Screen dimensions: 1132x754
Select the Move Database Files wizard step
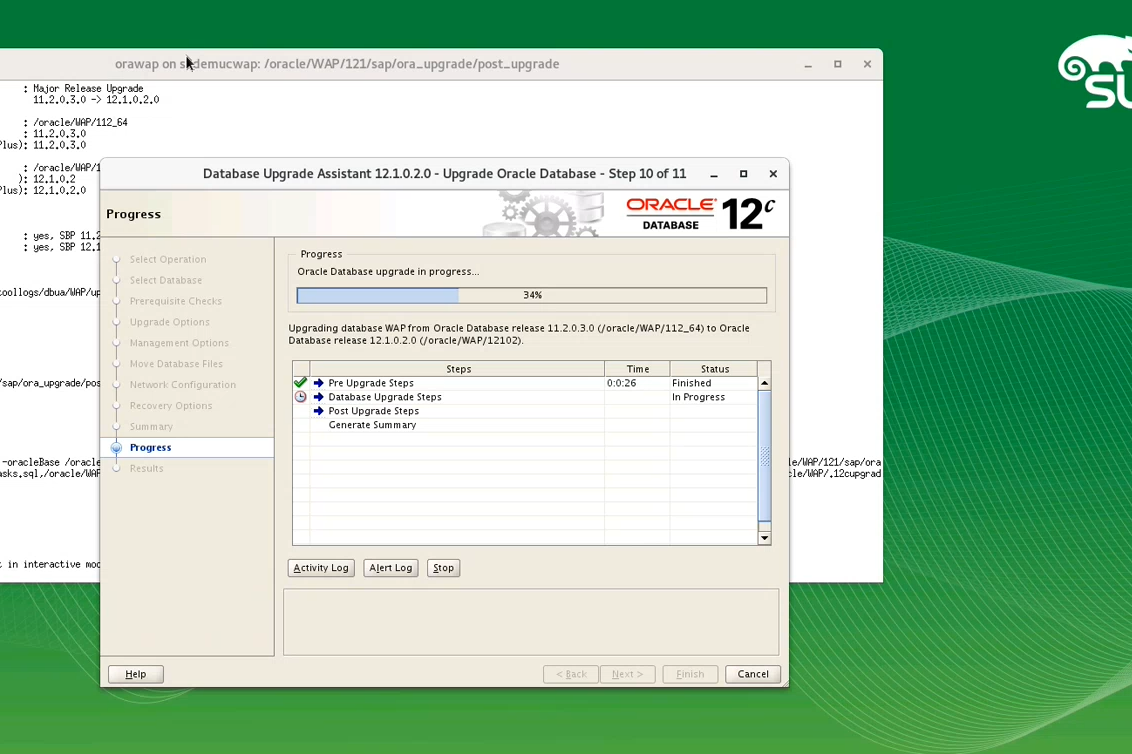coord(176,364)
